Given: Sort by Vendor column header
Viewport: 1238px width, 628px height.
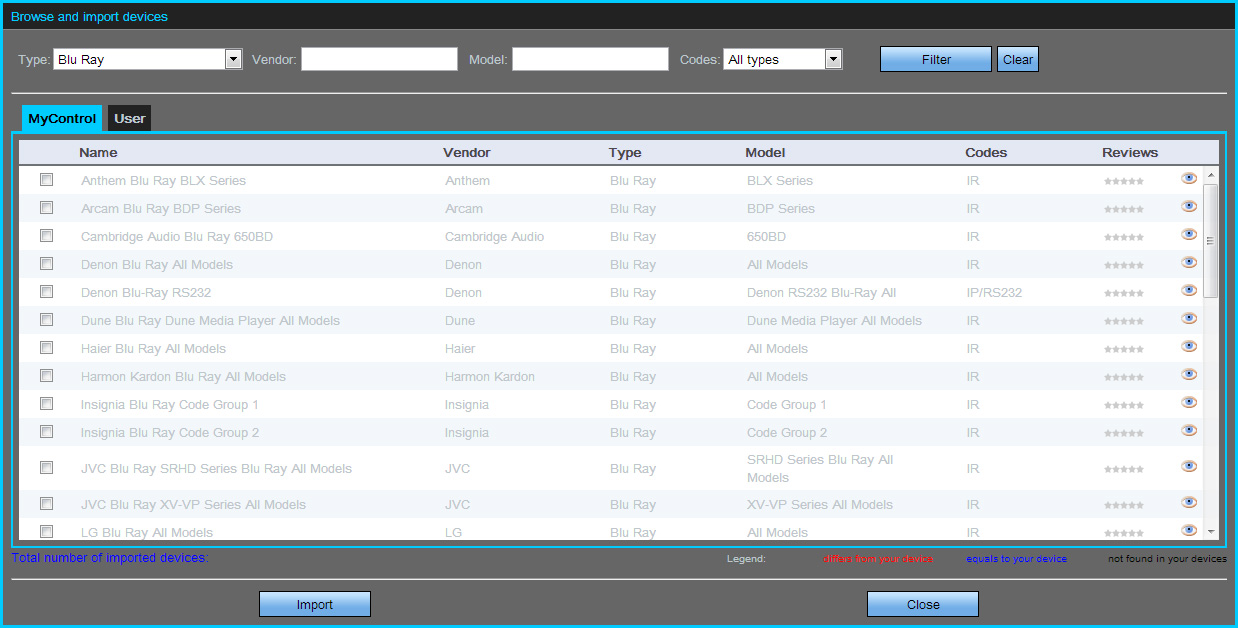Looking at the screenshot, I should [x=467, y=153].
